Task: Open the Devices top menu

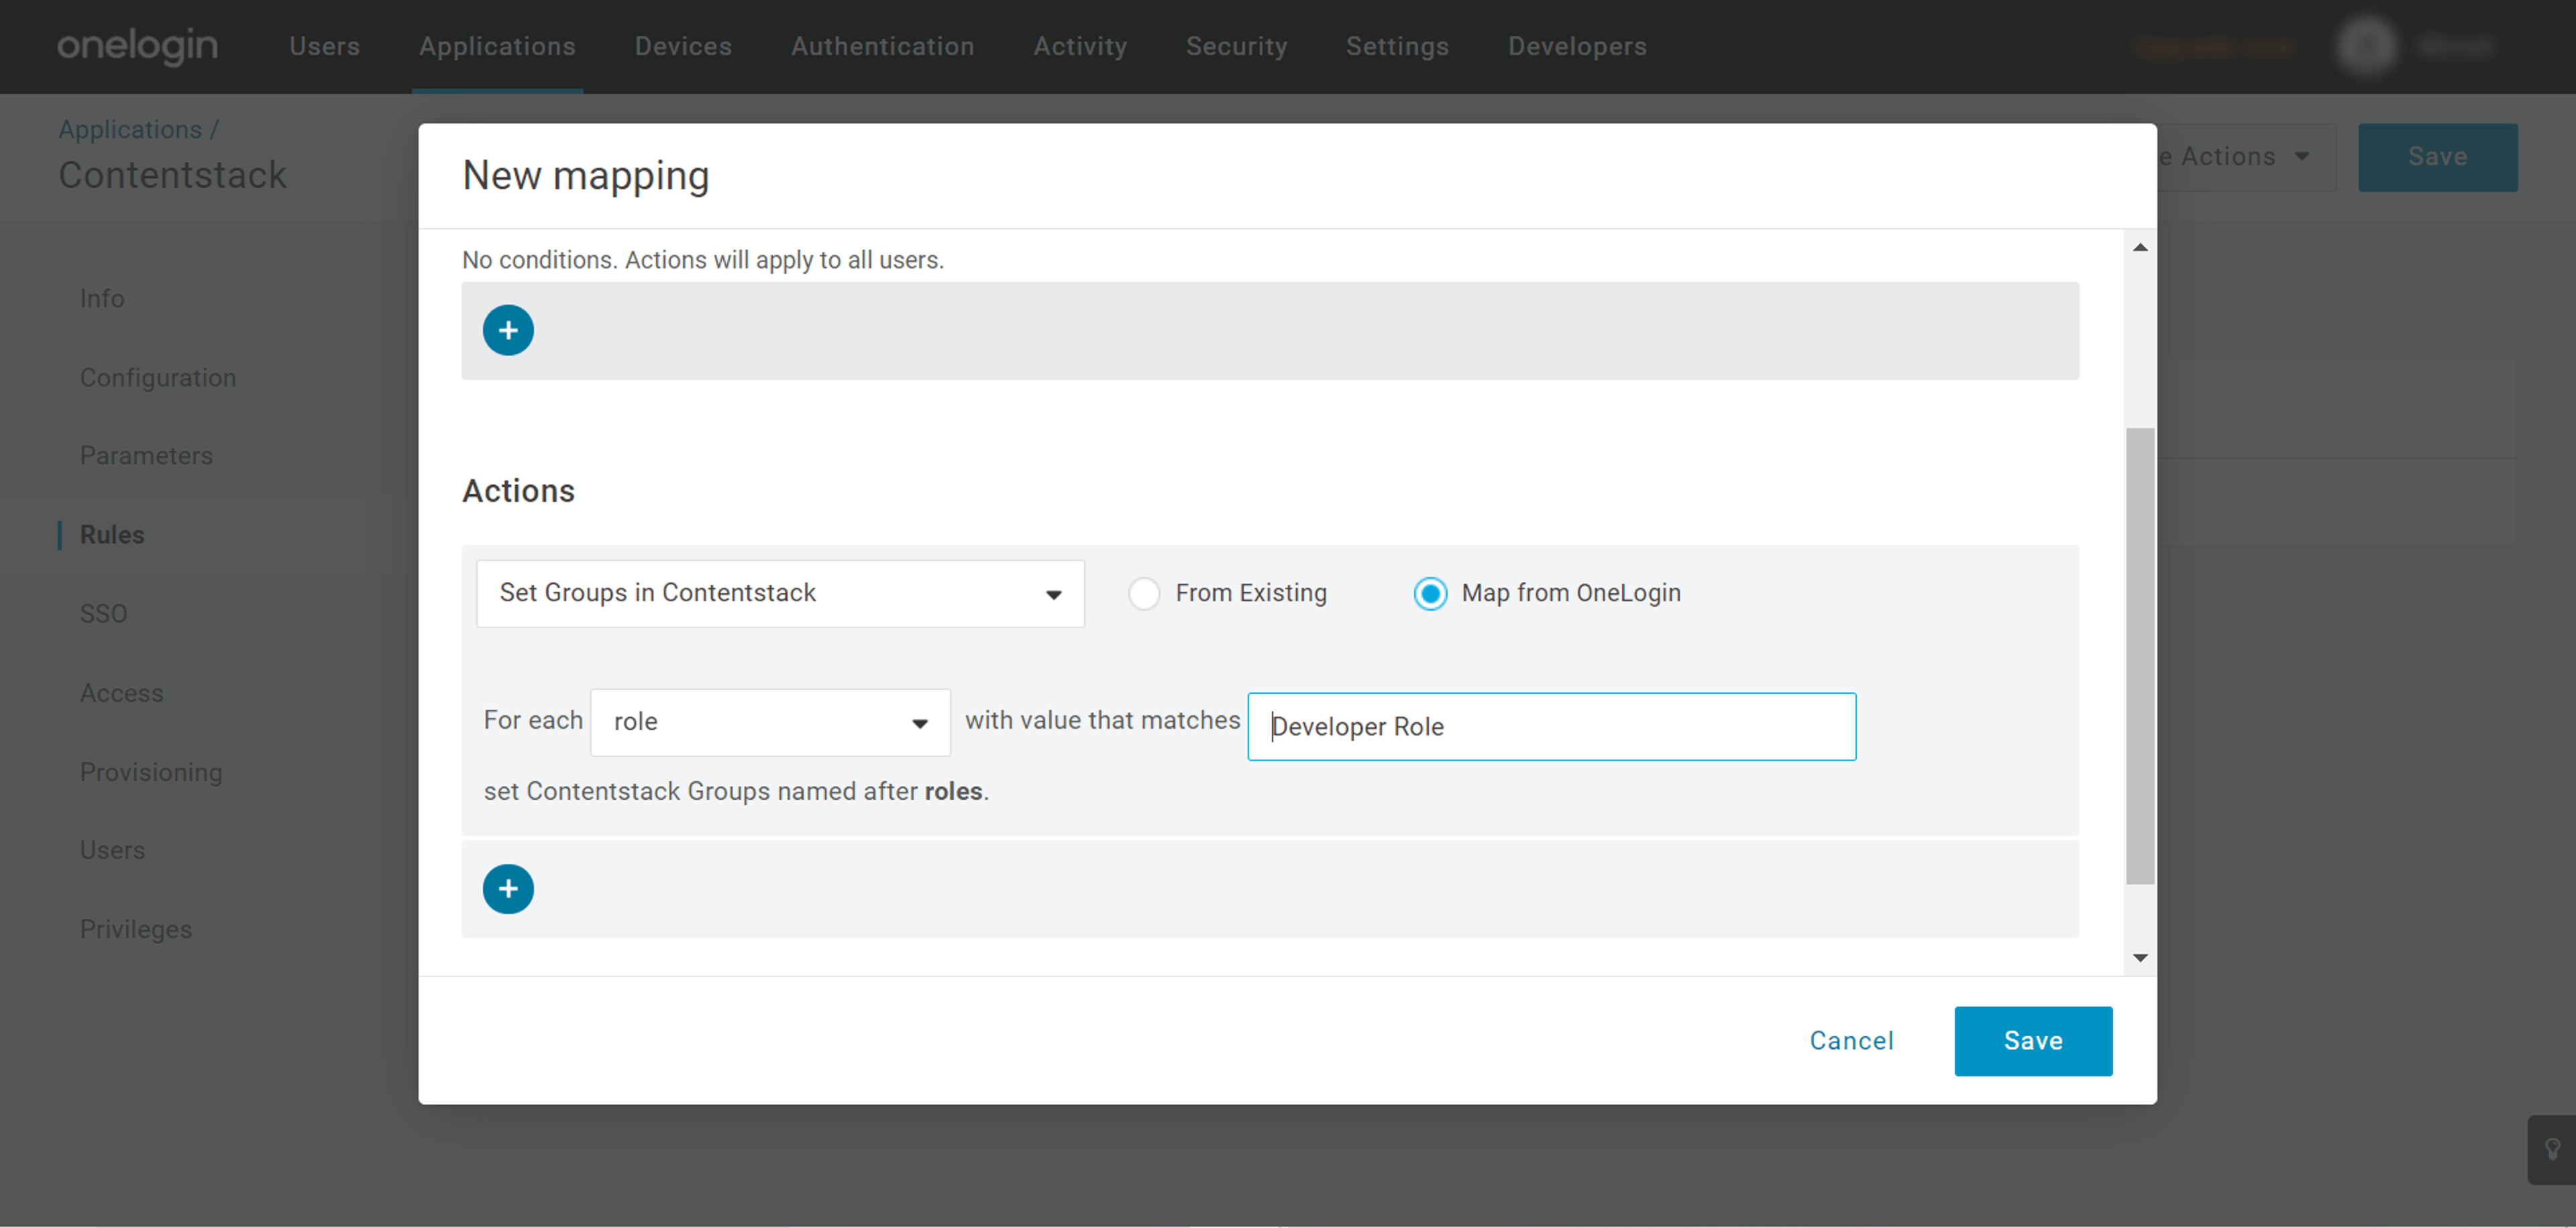Action: point(683,46)
